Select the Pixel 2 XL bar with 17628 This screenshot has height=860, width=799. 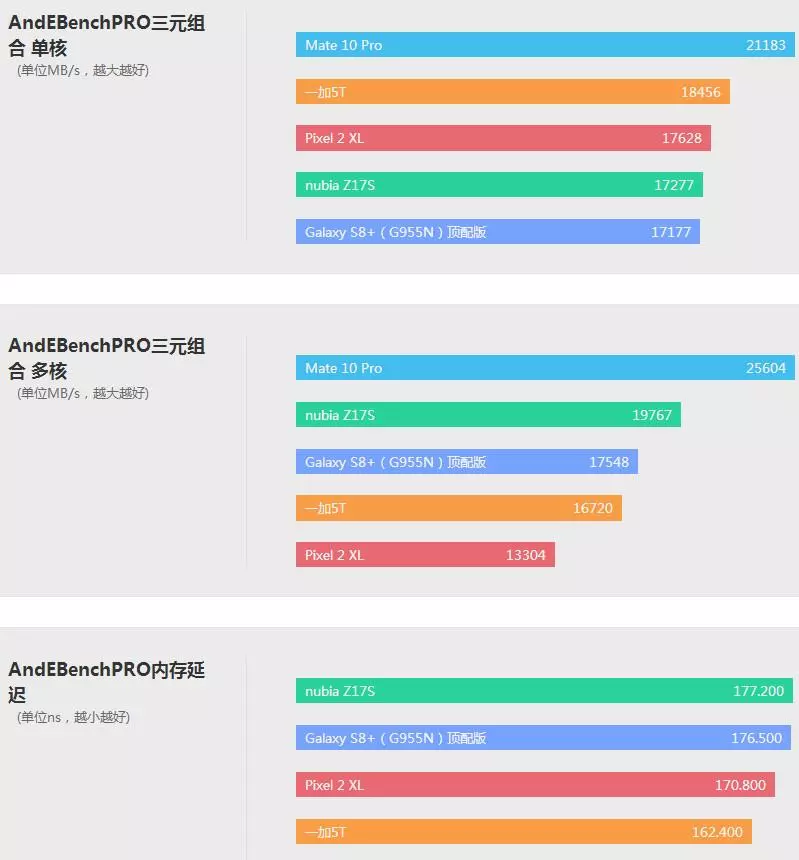click(503, 138)
